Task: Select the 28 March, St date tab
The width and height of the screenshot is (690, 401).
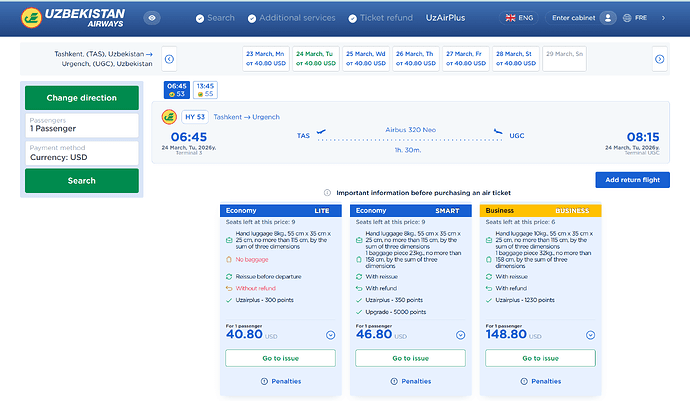Action: (516, 59)
